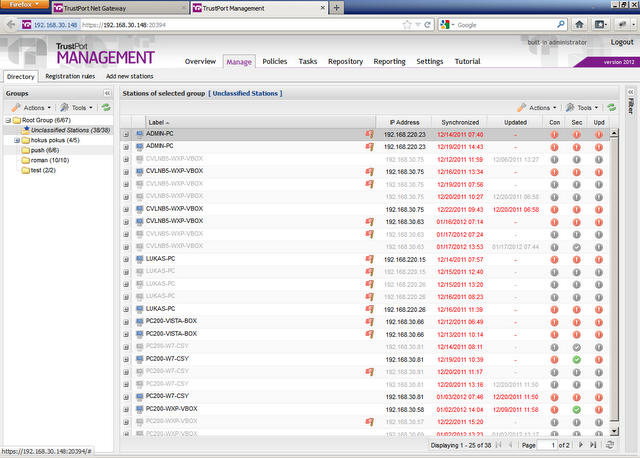Screen dimensions: 640x458
Task: Expand the Filter side panel
Action: point(630,92)
